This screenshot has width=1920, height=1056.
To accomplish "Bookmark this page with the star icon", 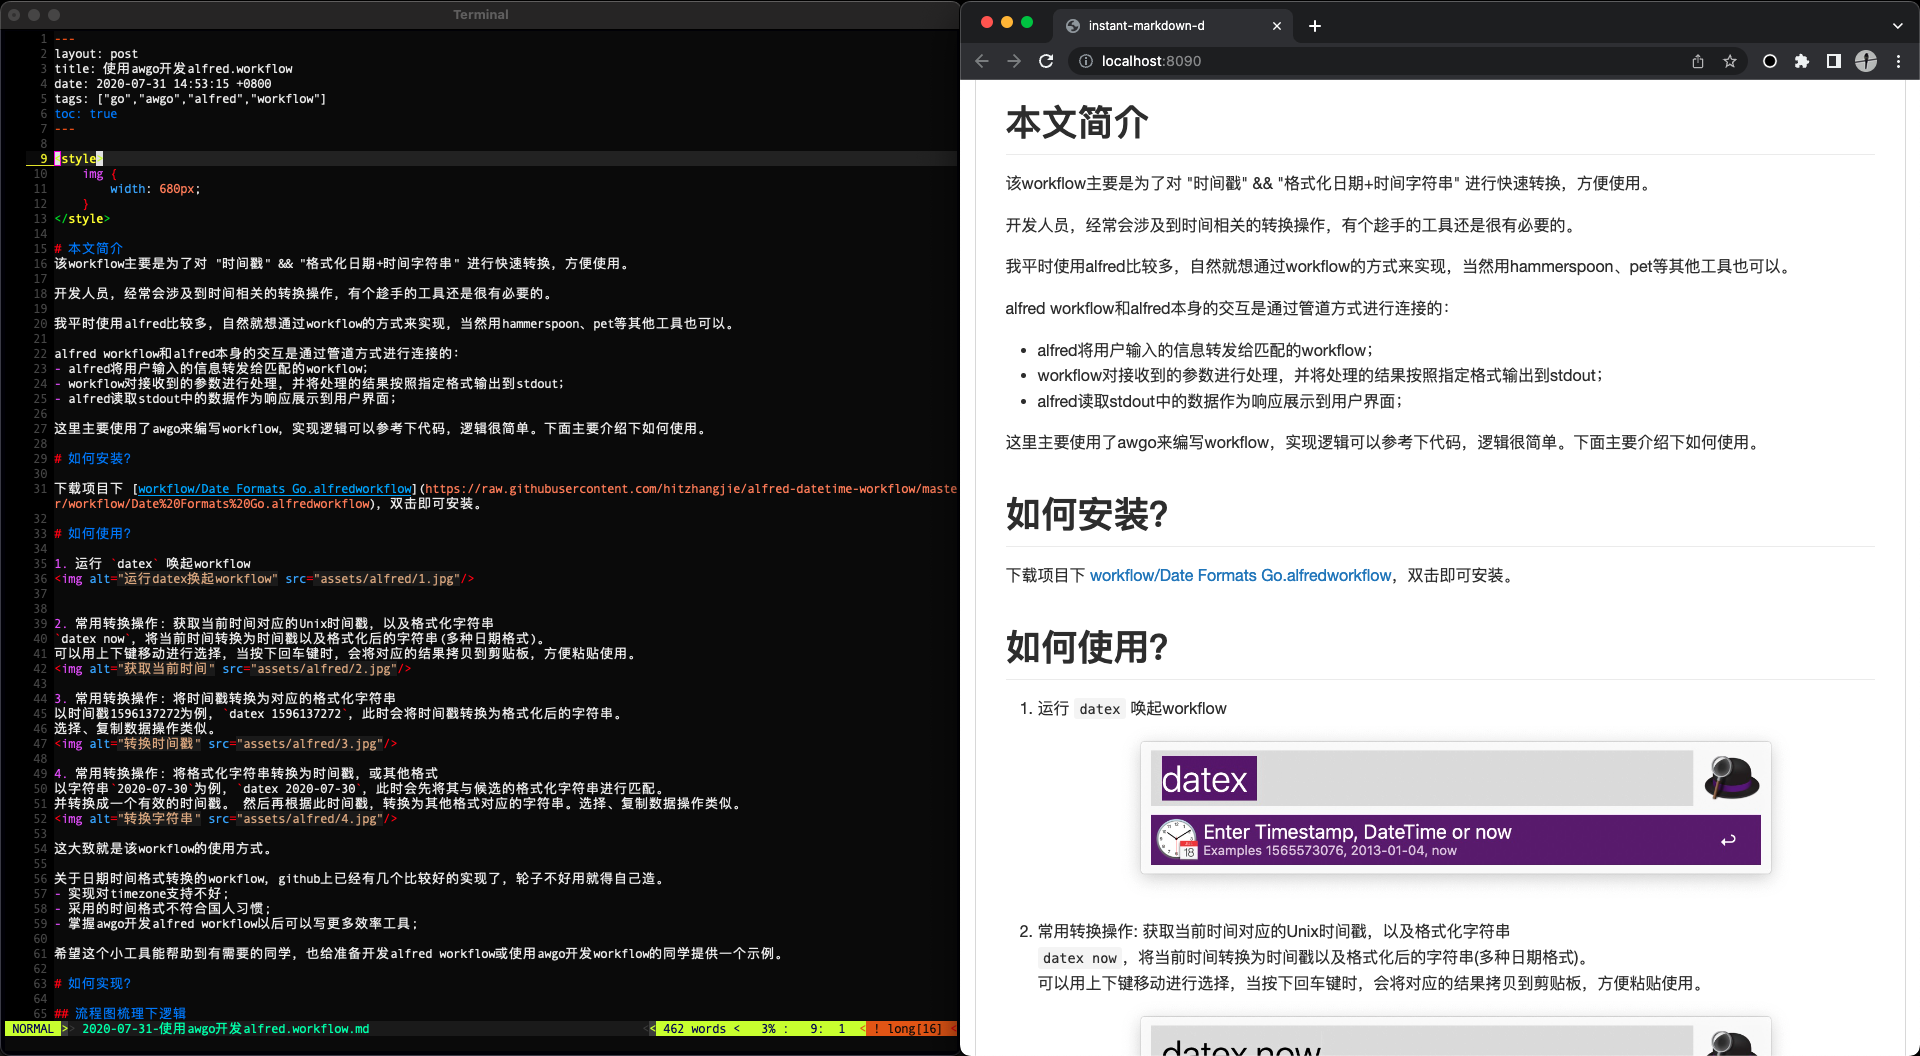I will tap(1730, 61).
